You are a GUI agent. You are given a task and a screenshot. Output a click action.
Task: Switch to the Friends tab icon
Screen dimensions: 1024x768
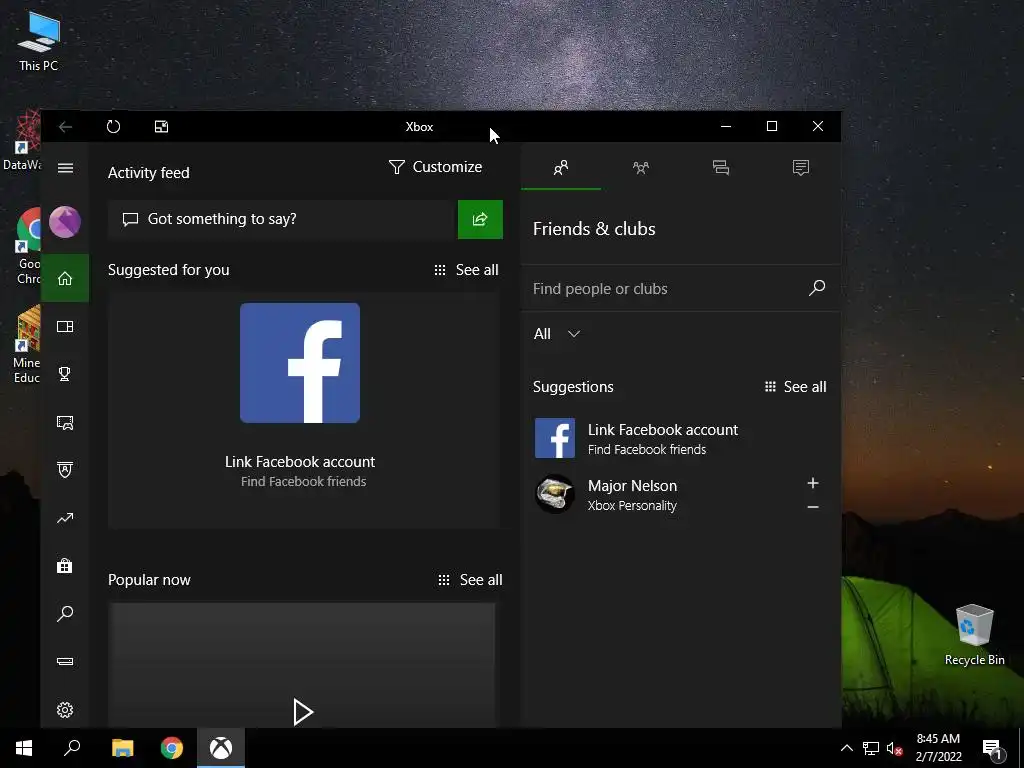point(561,168)
